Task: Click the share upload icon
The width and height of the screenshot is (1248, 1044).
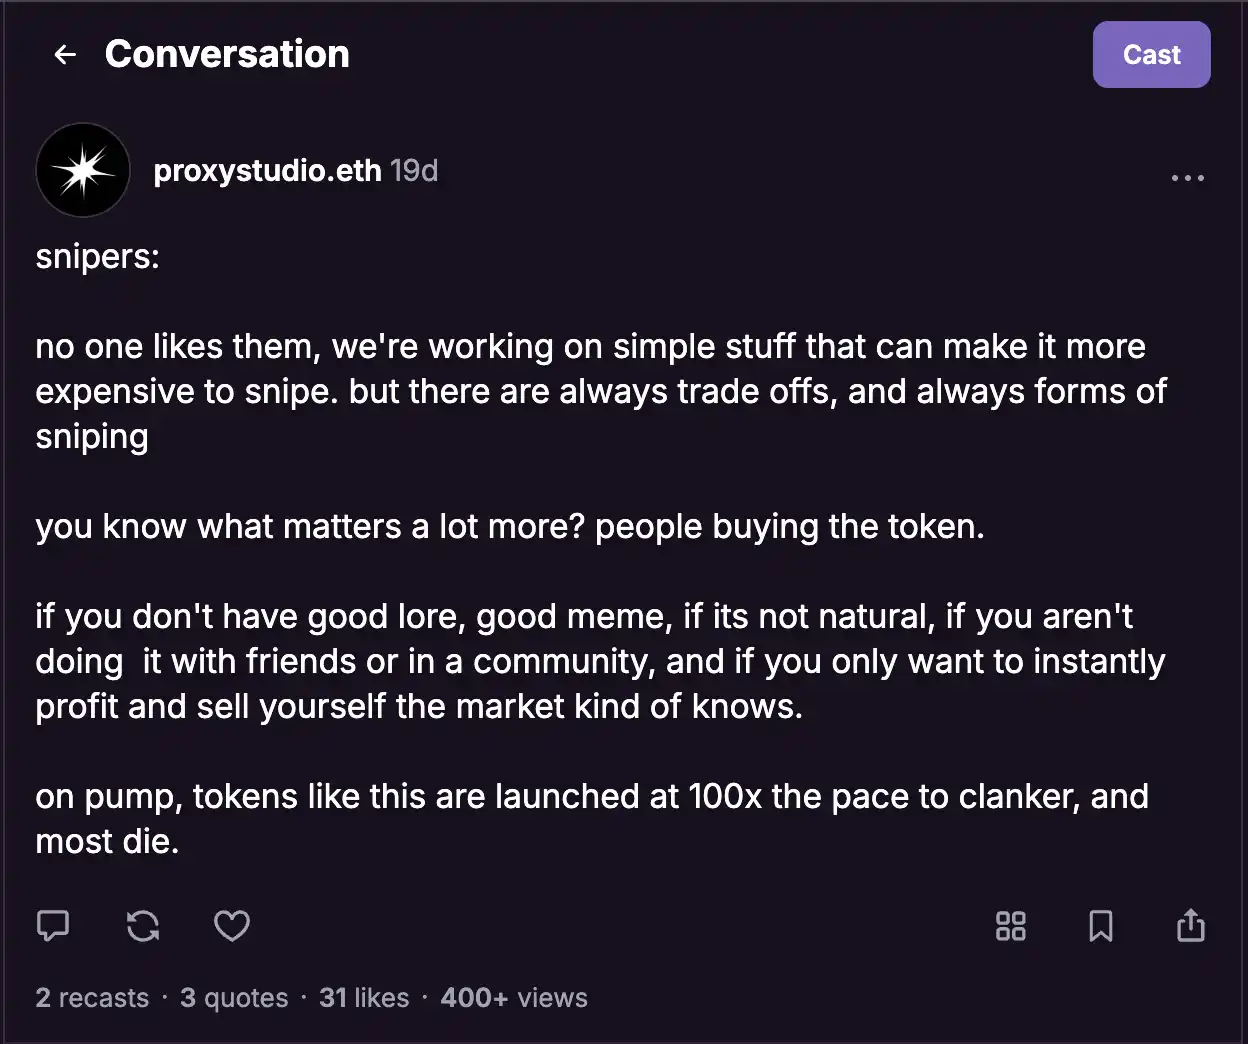Action: point(1190,926)
